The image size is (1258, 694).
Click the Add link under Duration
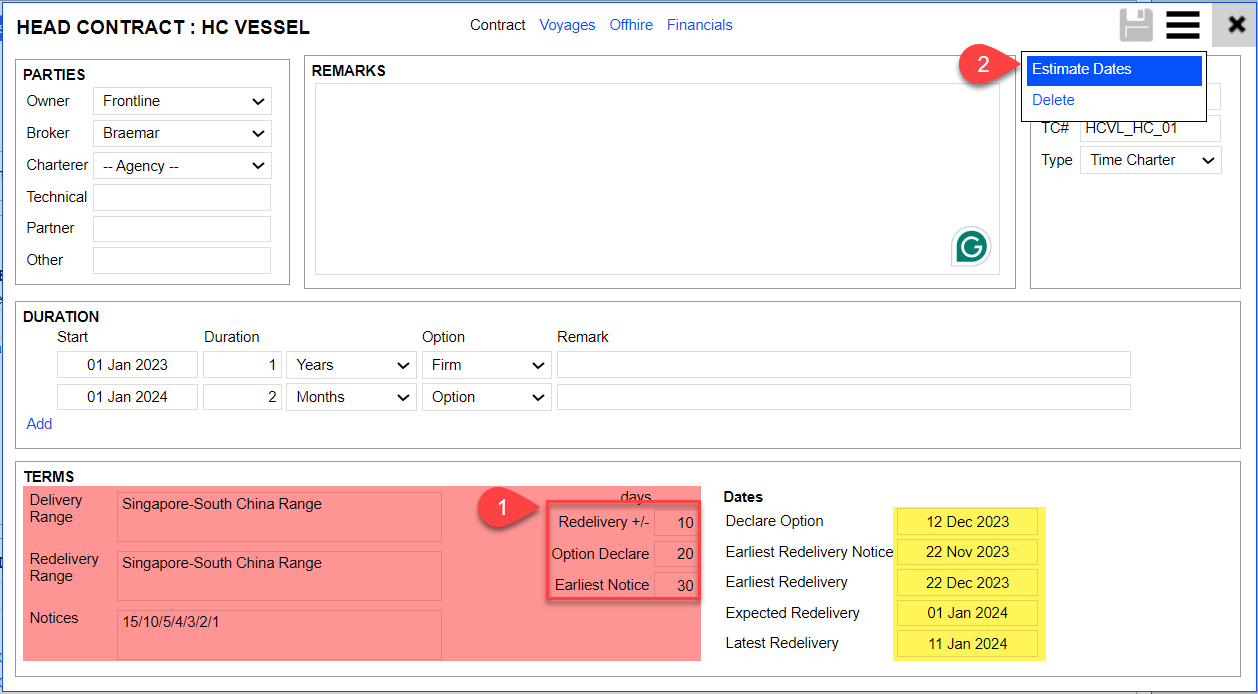point(39,424)
